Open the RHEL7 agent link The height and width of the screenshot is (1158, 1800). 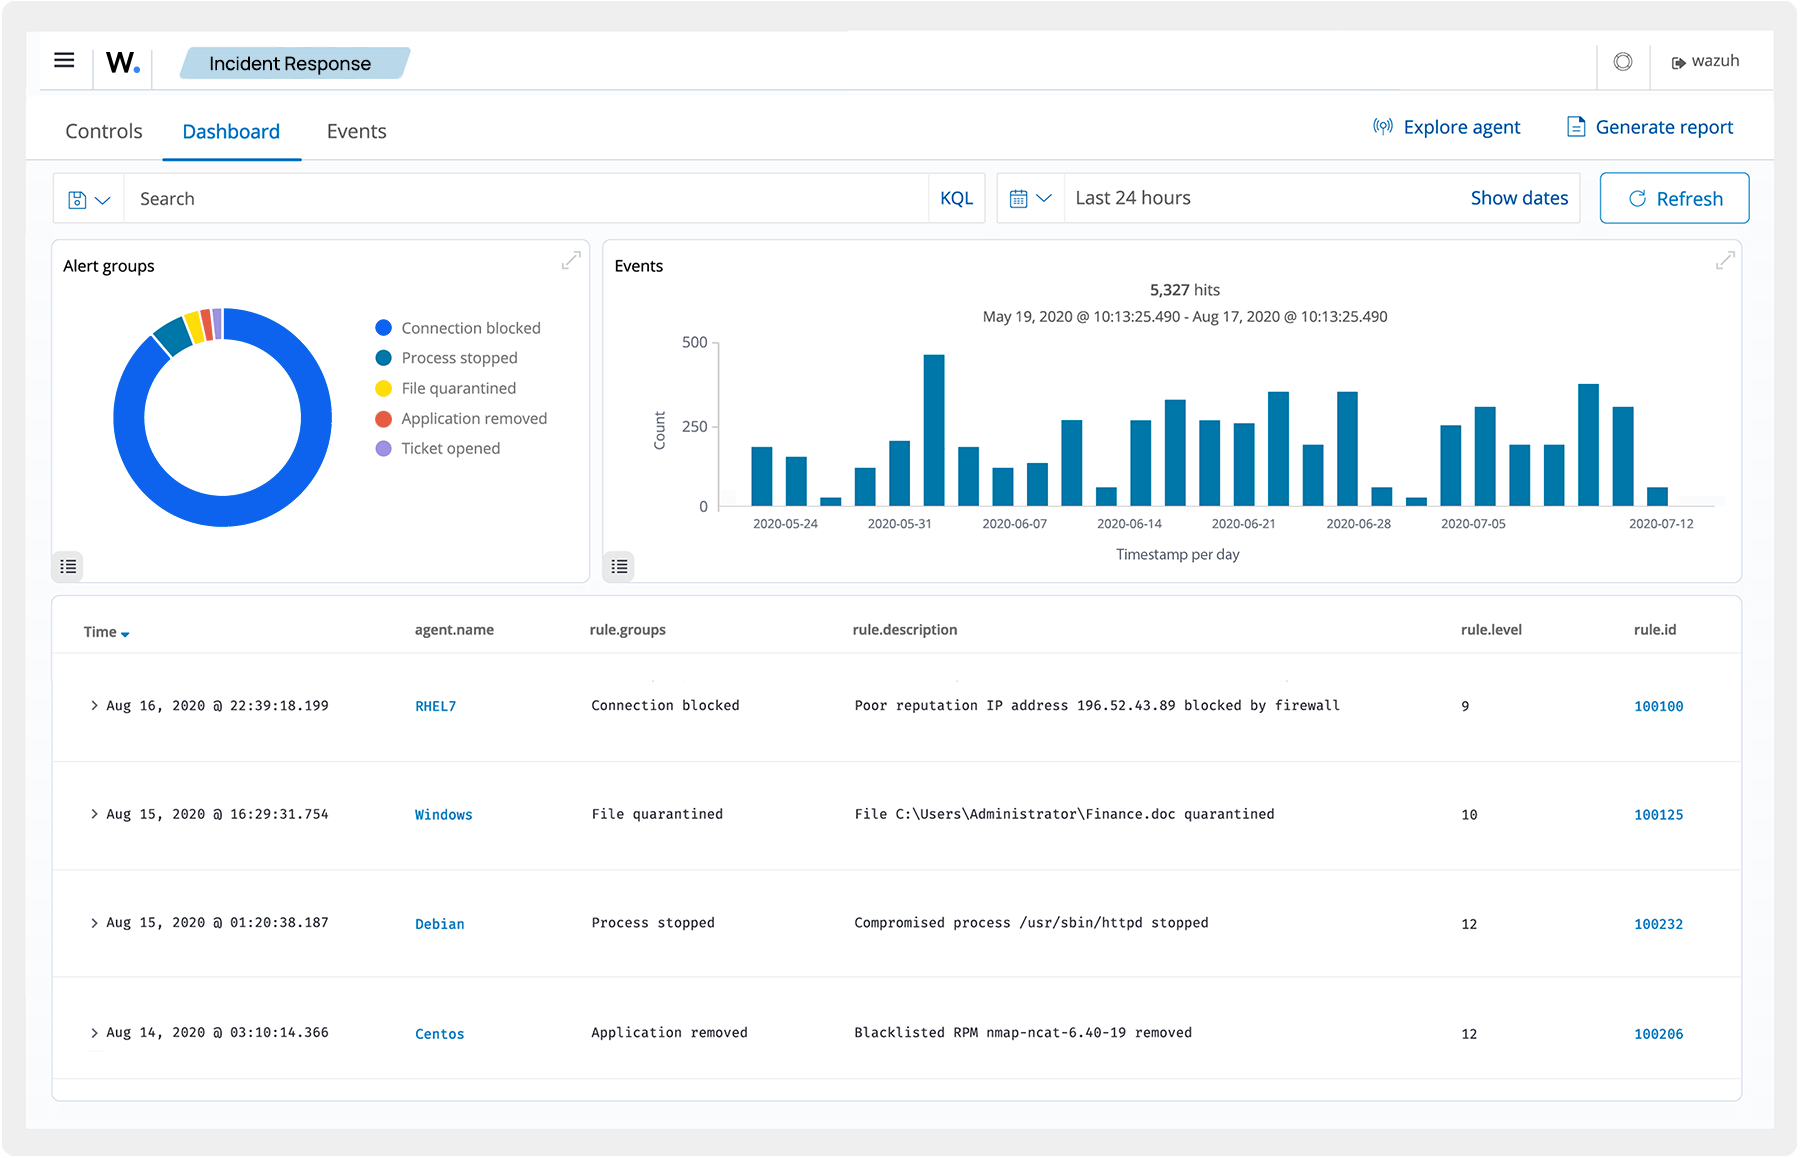coord(435,705)
